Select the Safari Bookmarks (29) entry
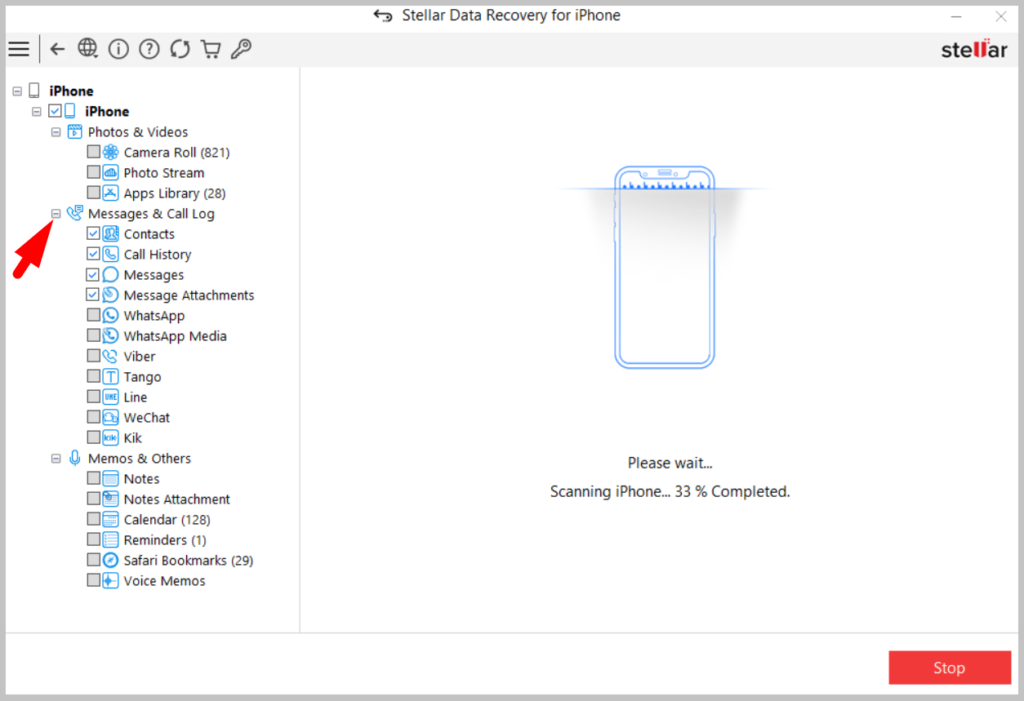Image resolution: width=1024 pixels, height=701 pixels. coord(188,561)
